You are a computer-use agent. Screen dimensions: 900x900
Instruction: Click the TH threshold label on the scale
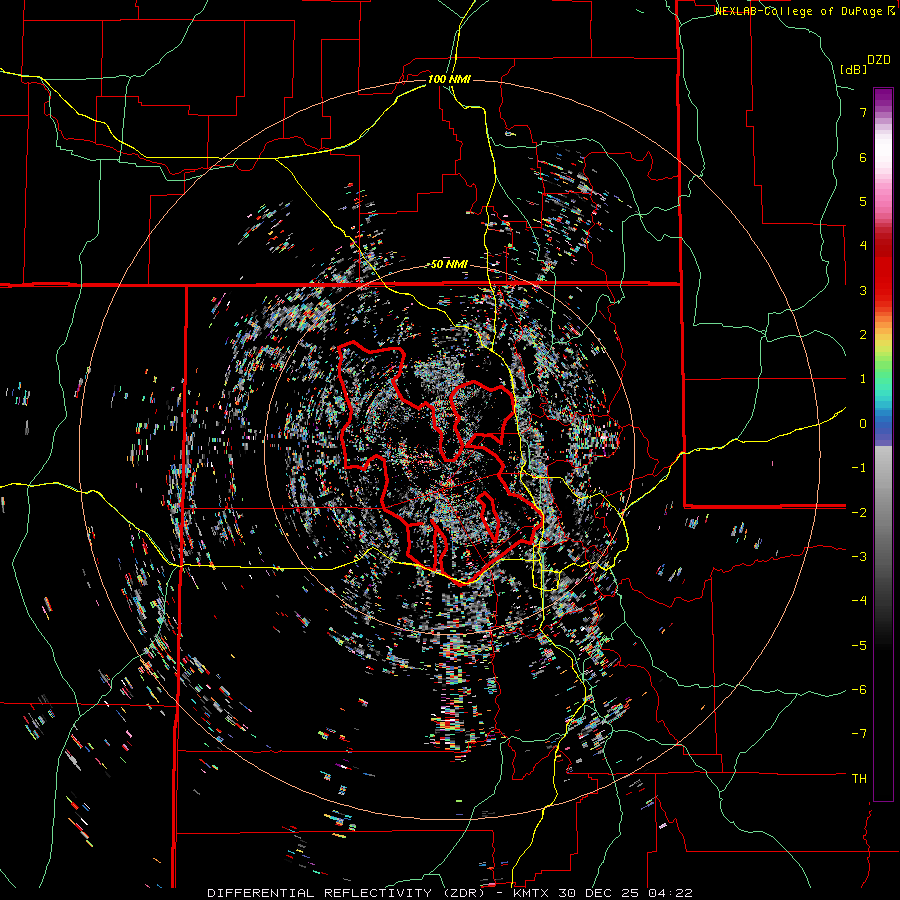(859, 779)
